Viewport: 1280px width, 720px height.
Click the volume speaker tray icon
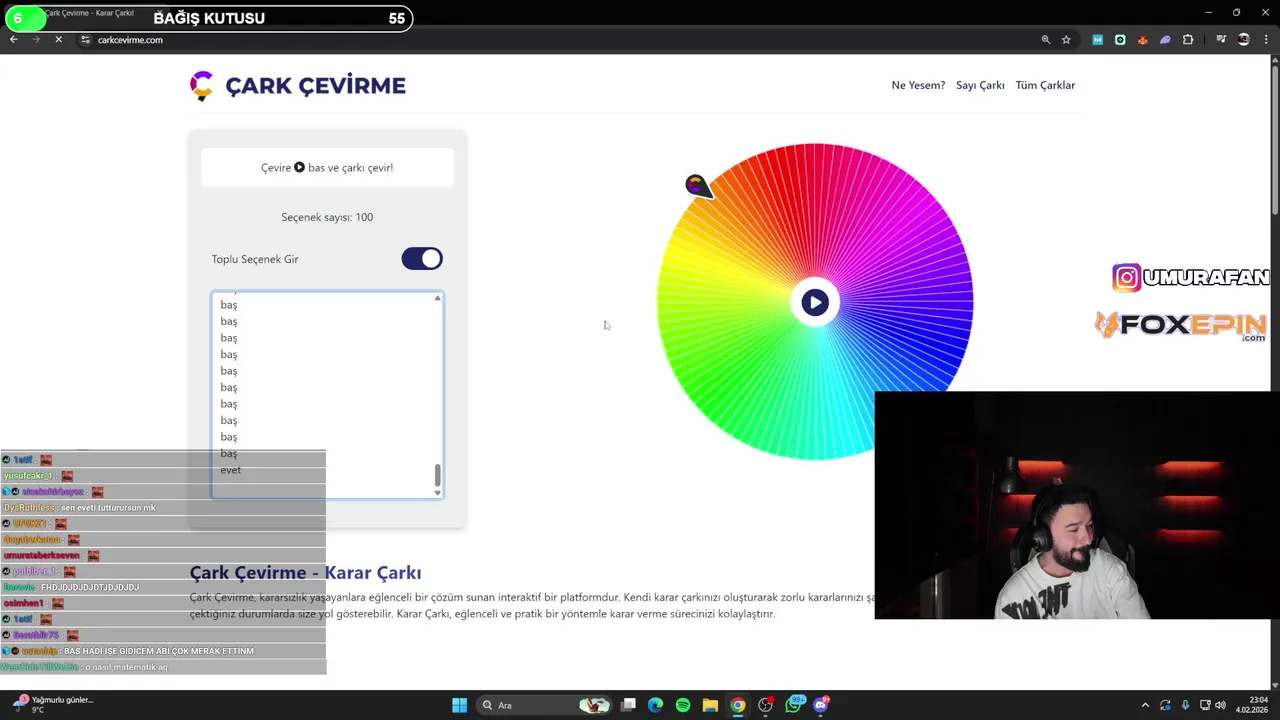click(x=1221, y=705)
